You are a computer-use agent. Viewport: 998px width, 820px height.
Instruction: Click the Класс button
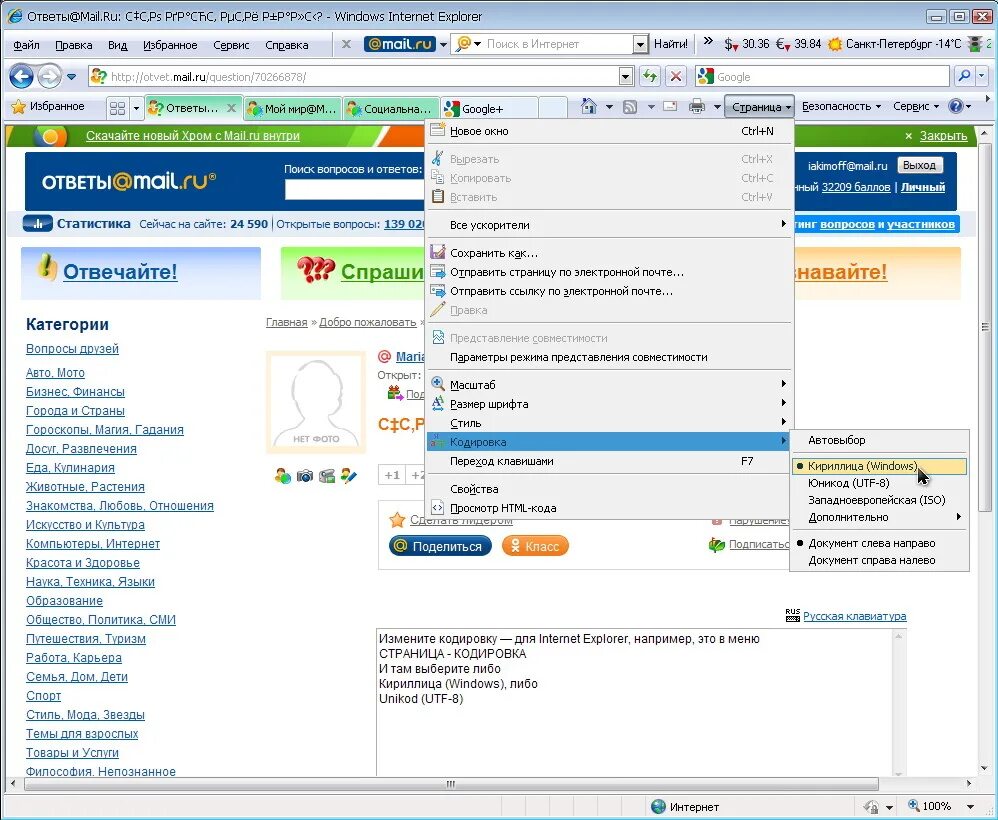click(x=535, y=546)
